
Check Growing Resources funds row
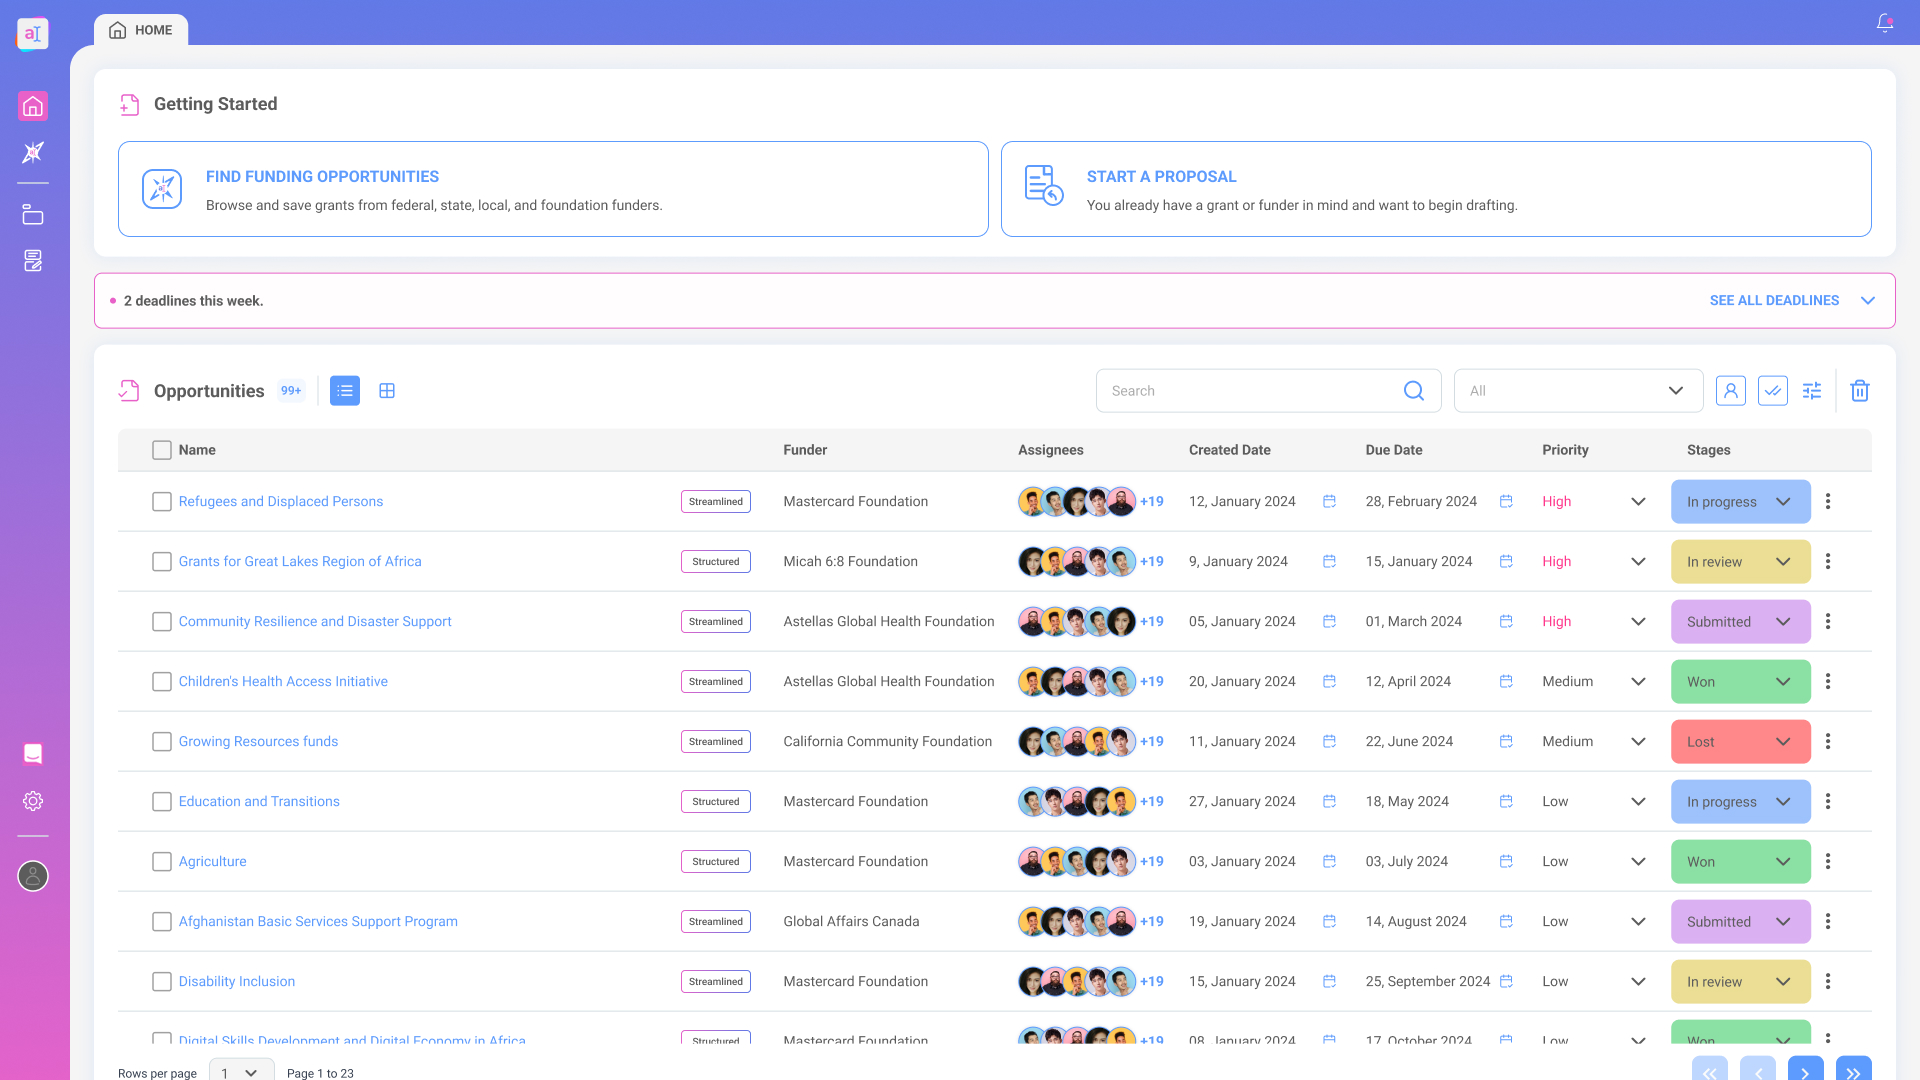click(162, 741)
